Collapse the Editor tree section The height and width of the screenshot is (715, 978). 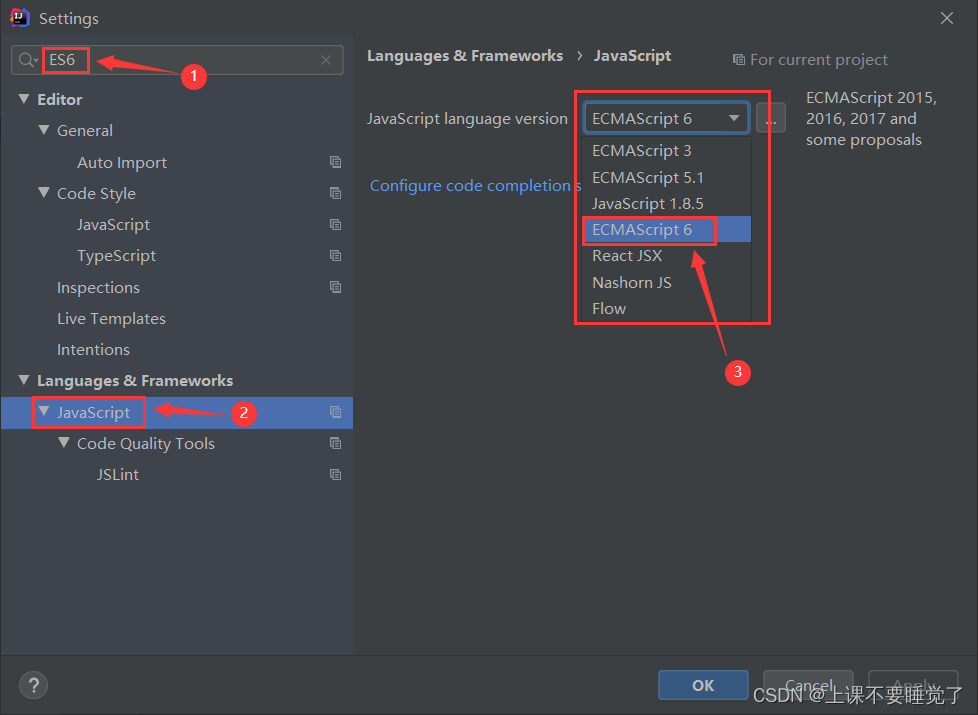coord(24,99)
